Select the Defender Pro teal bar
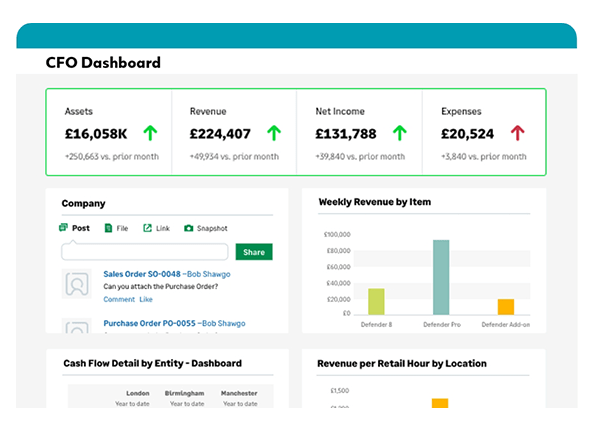The height and width of the screenshot is (438, 602). tap(441, 277)
